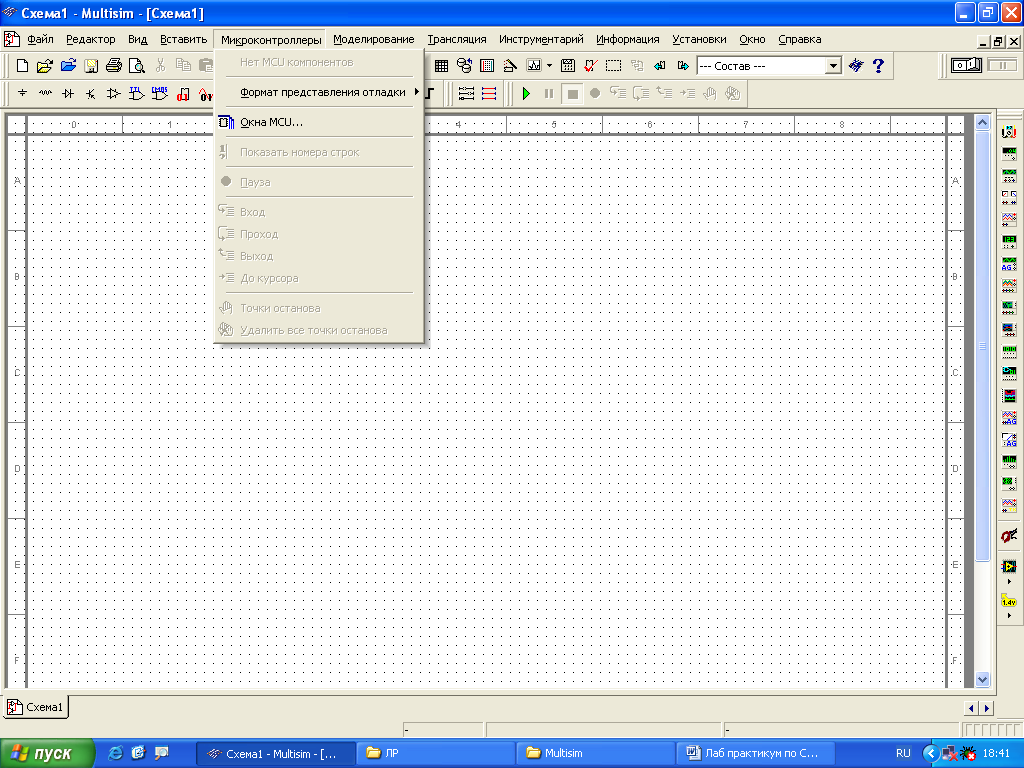
Task: Place a CMOS component
Action: click(159, 93)
